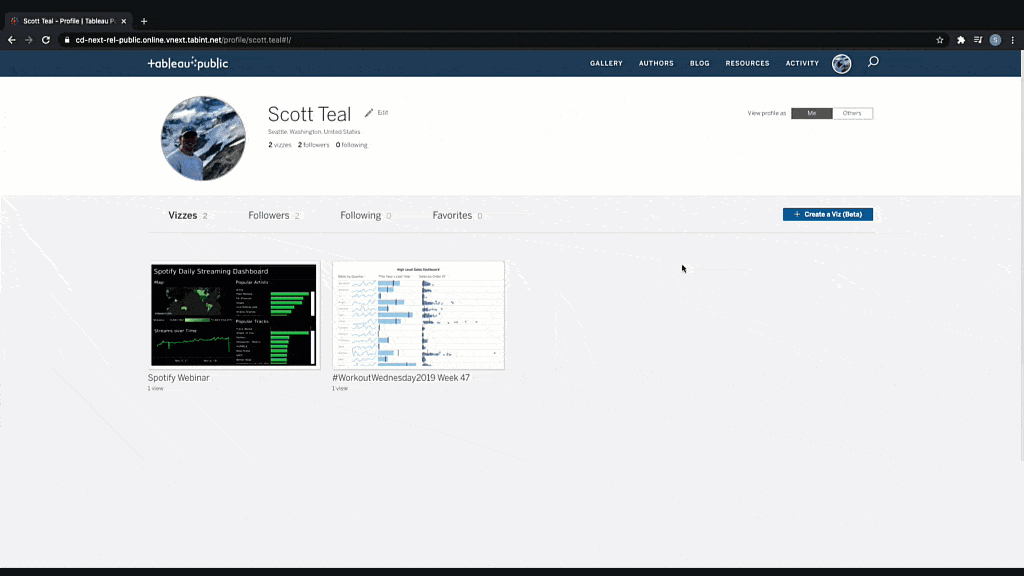The height and width of the screenshot is (576, 1024).
Task: Switch to the Followers tab
Action: (266, 215)
